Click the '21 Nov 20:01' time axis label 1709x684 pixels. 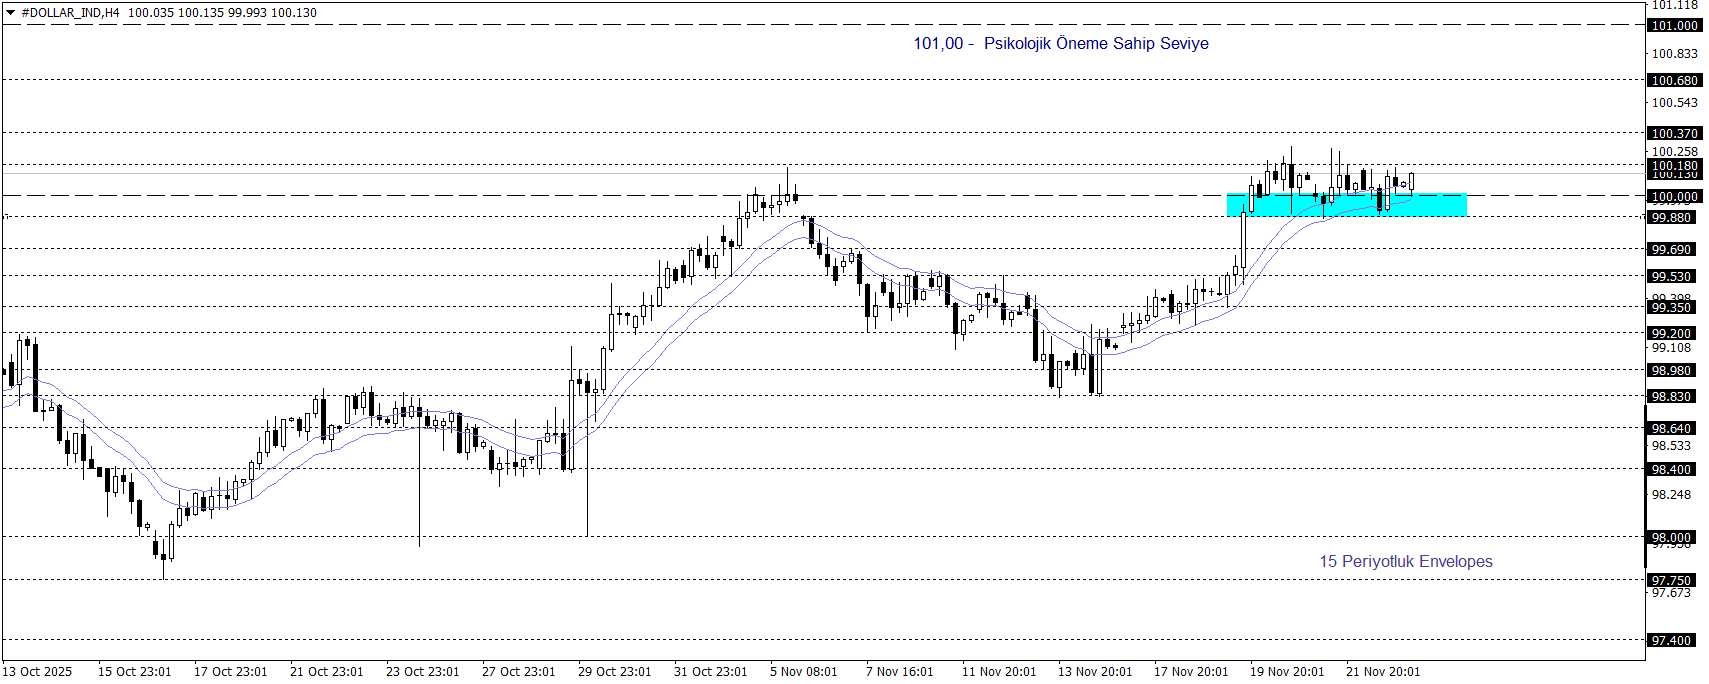pyautogui.click(x=1382, y=672)
